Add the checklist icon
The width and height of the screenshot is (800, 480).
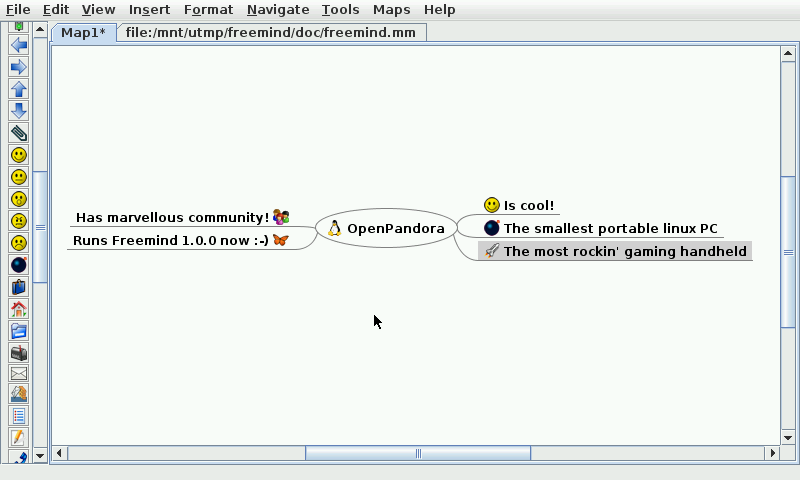[19, 416]
